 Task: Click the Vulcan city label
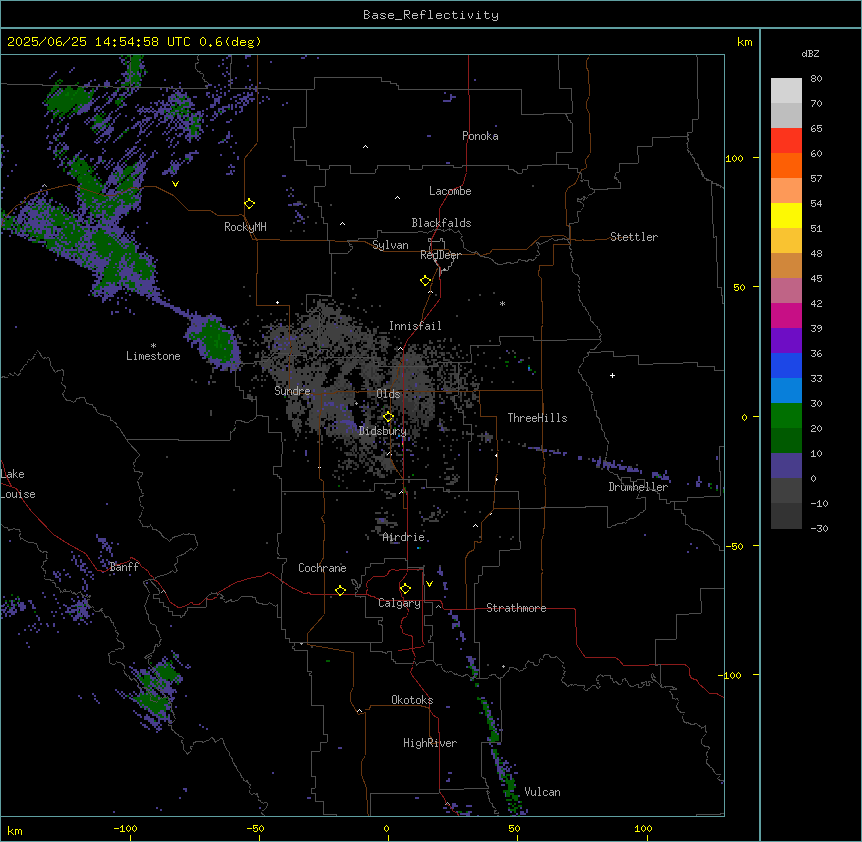coord(543,792)
